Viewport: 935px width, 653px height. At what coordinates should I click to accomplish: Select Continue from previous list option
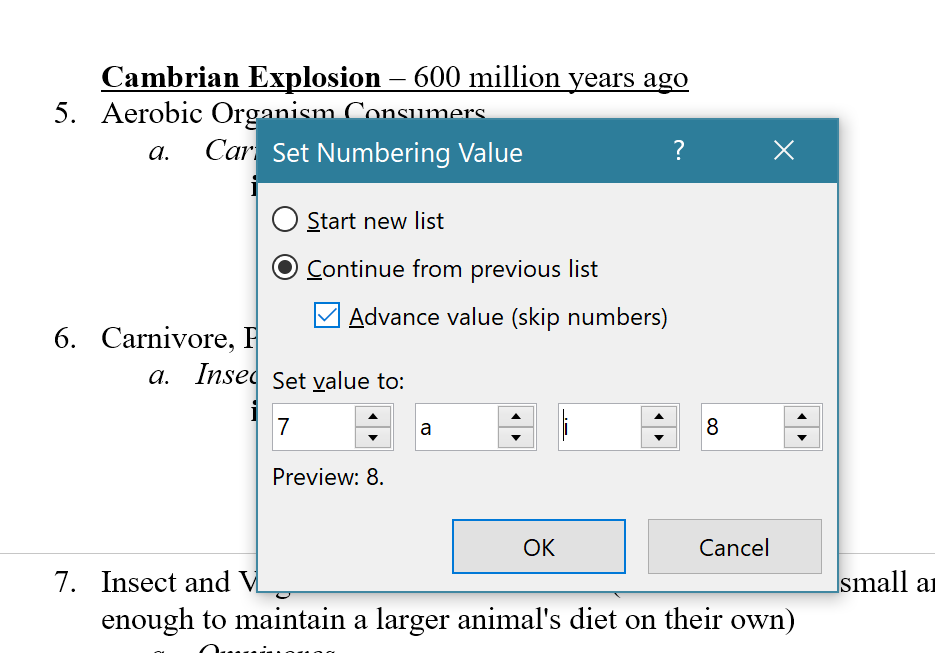coord(286,268)
